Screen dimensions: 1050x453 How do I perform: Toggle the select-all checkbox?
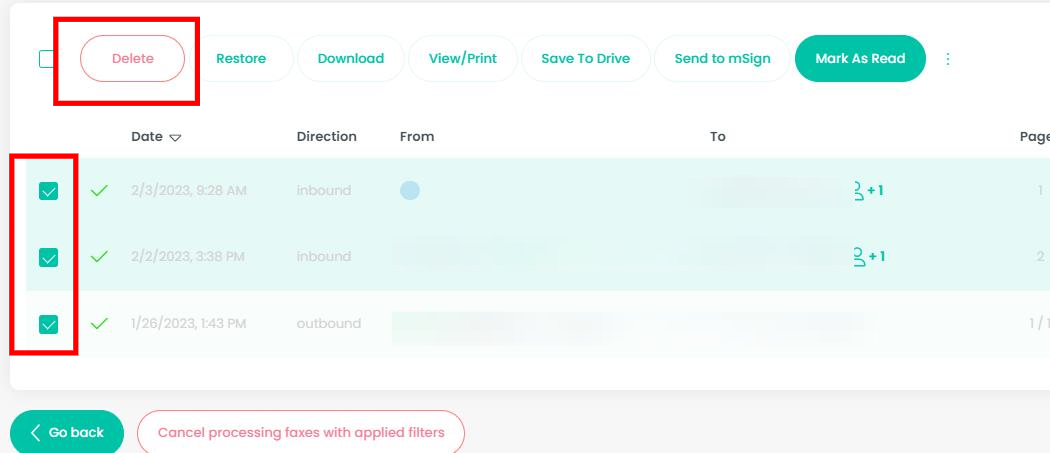46,59
